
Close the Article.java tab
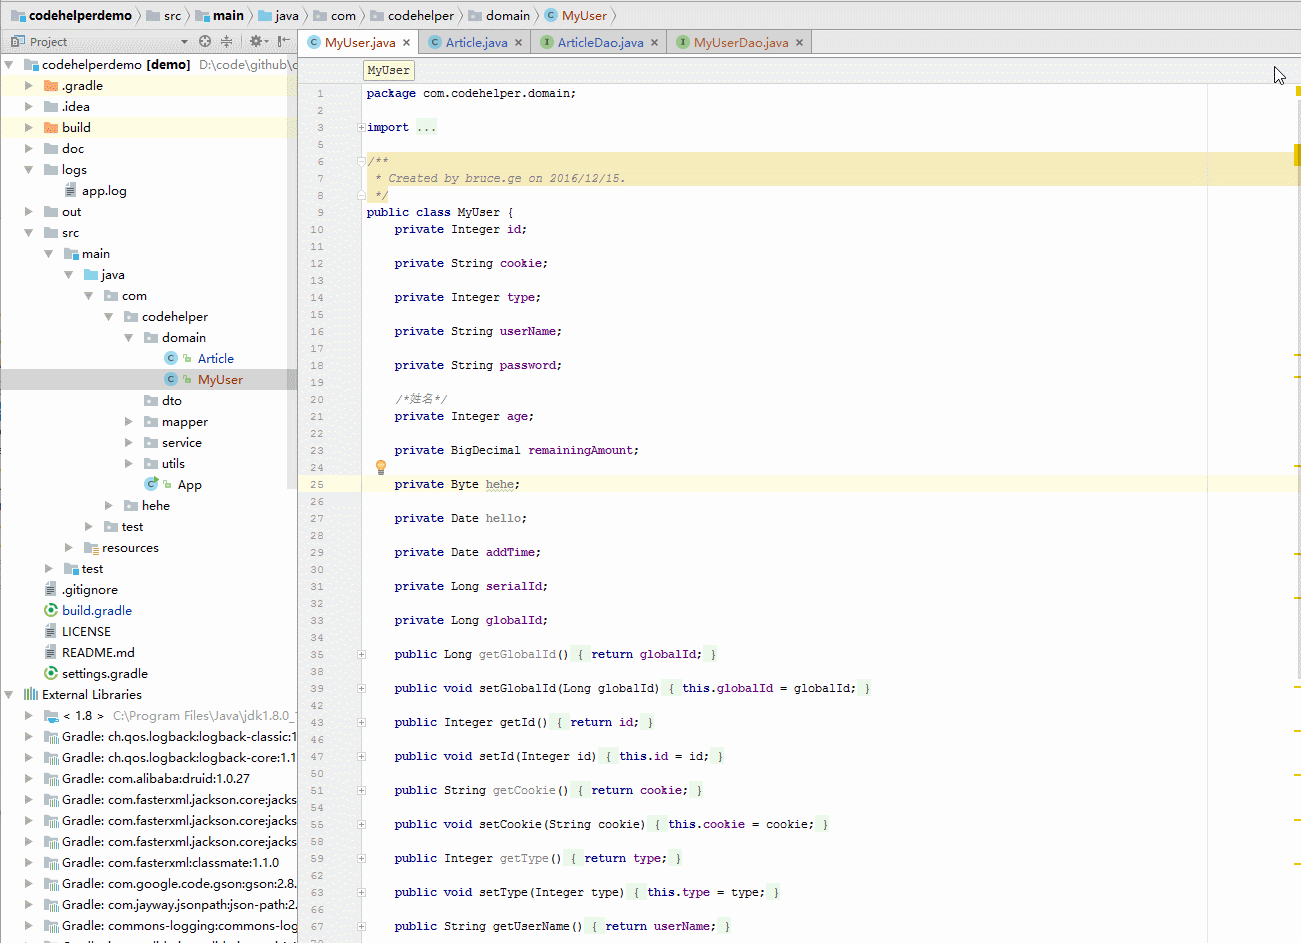[518, 42]
